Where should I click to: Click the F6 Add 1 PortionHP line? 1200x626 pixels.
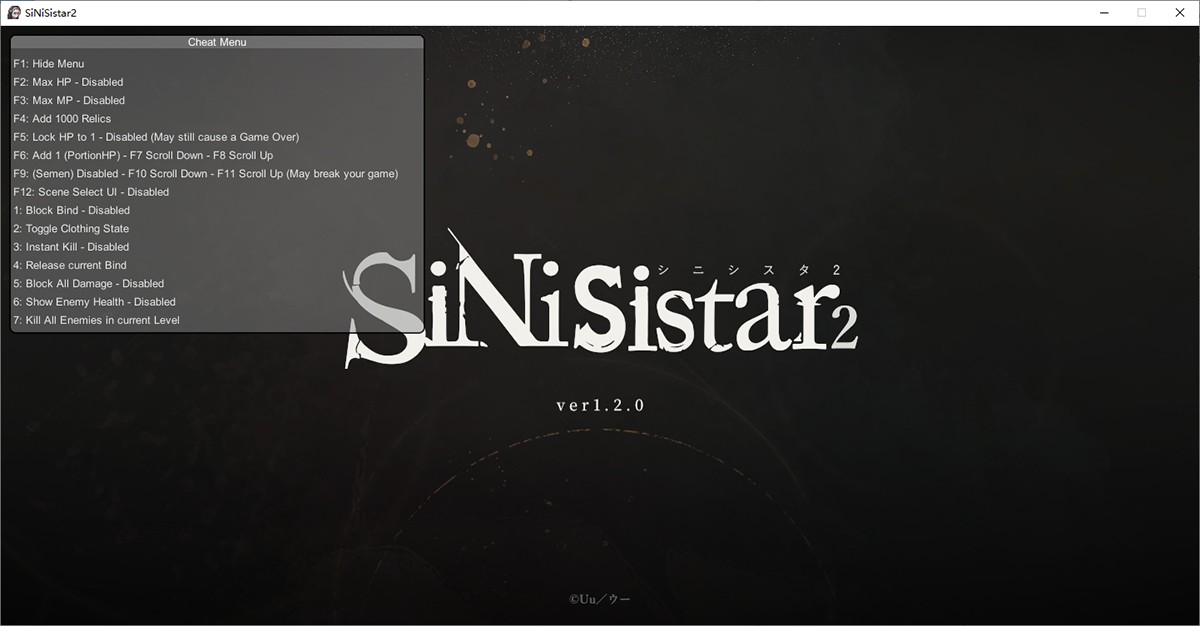coord(143,155)
